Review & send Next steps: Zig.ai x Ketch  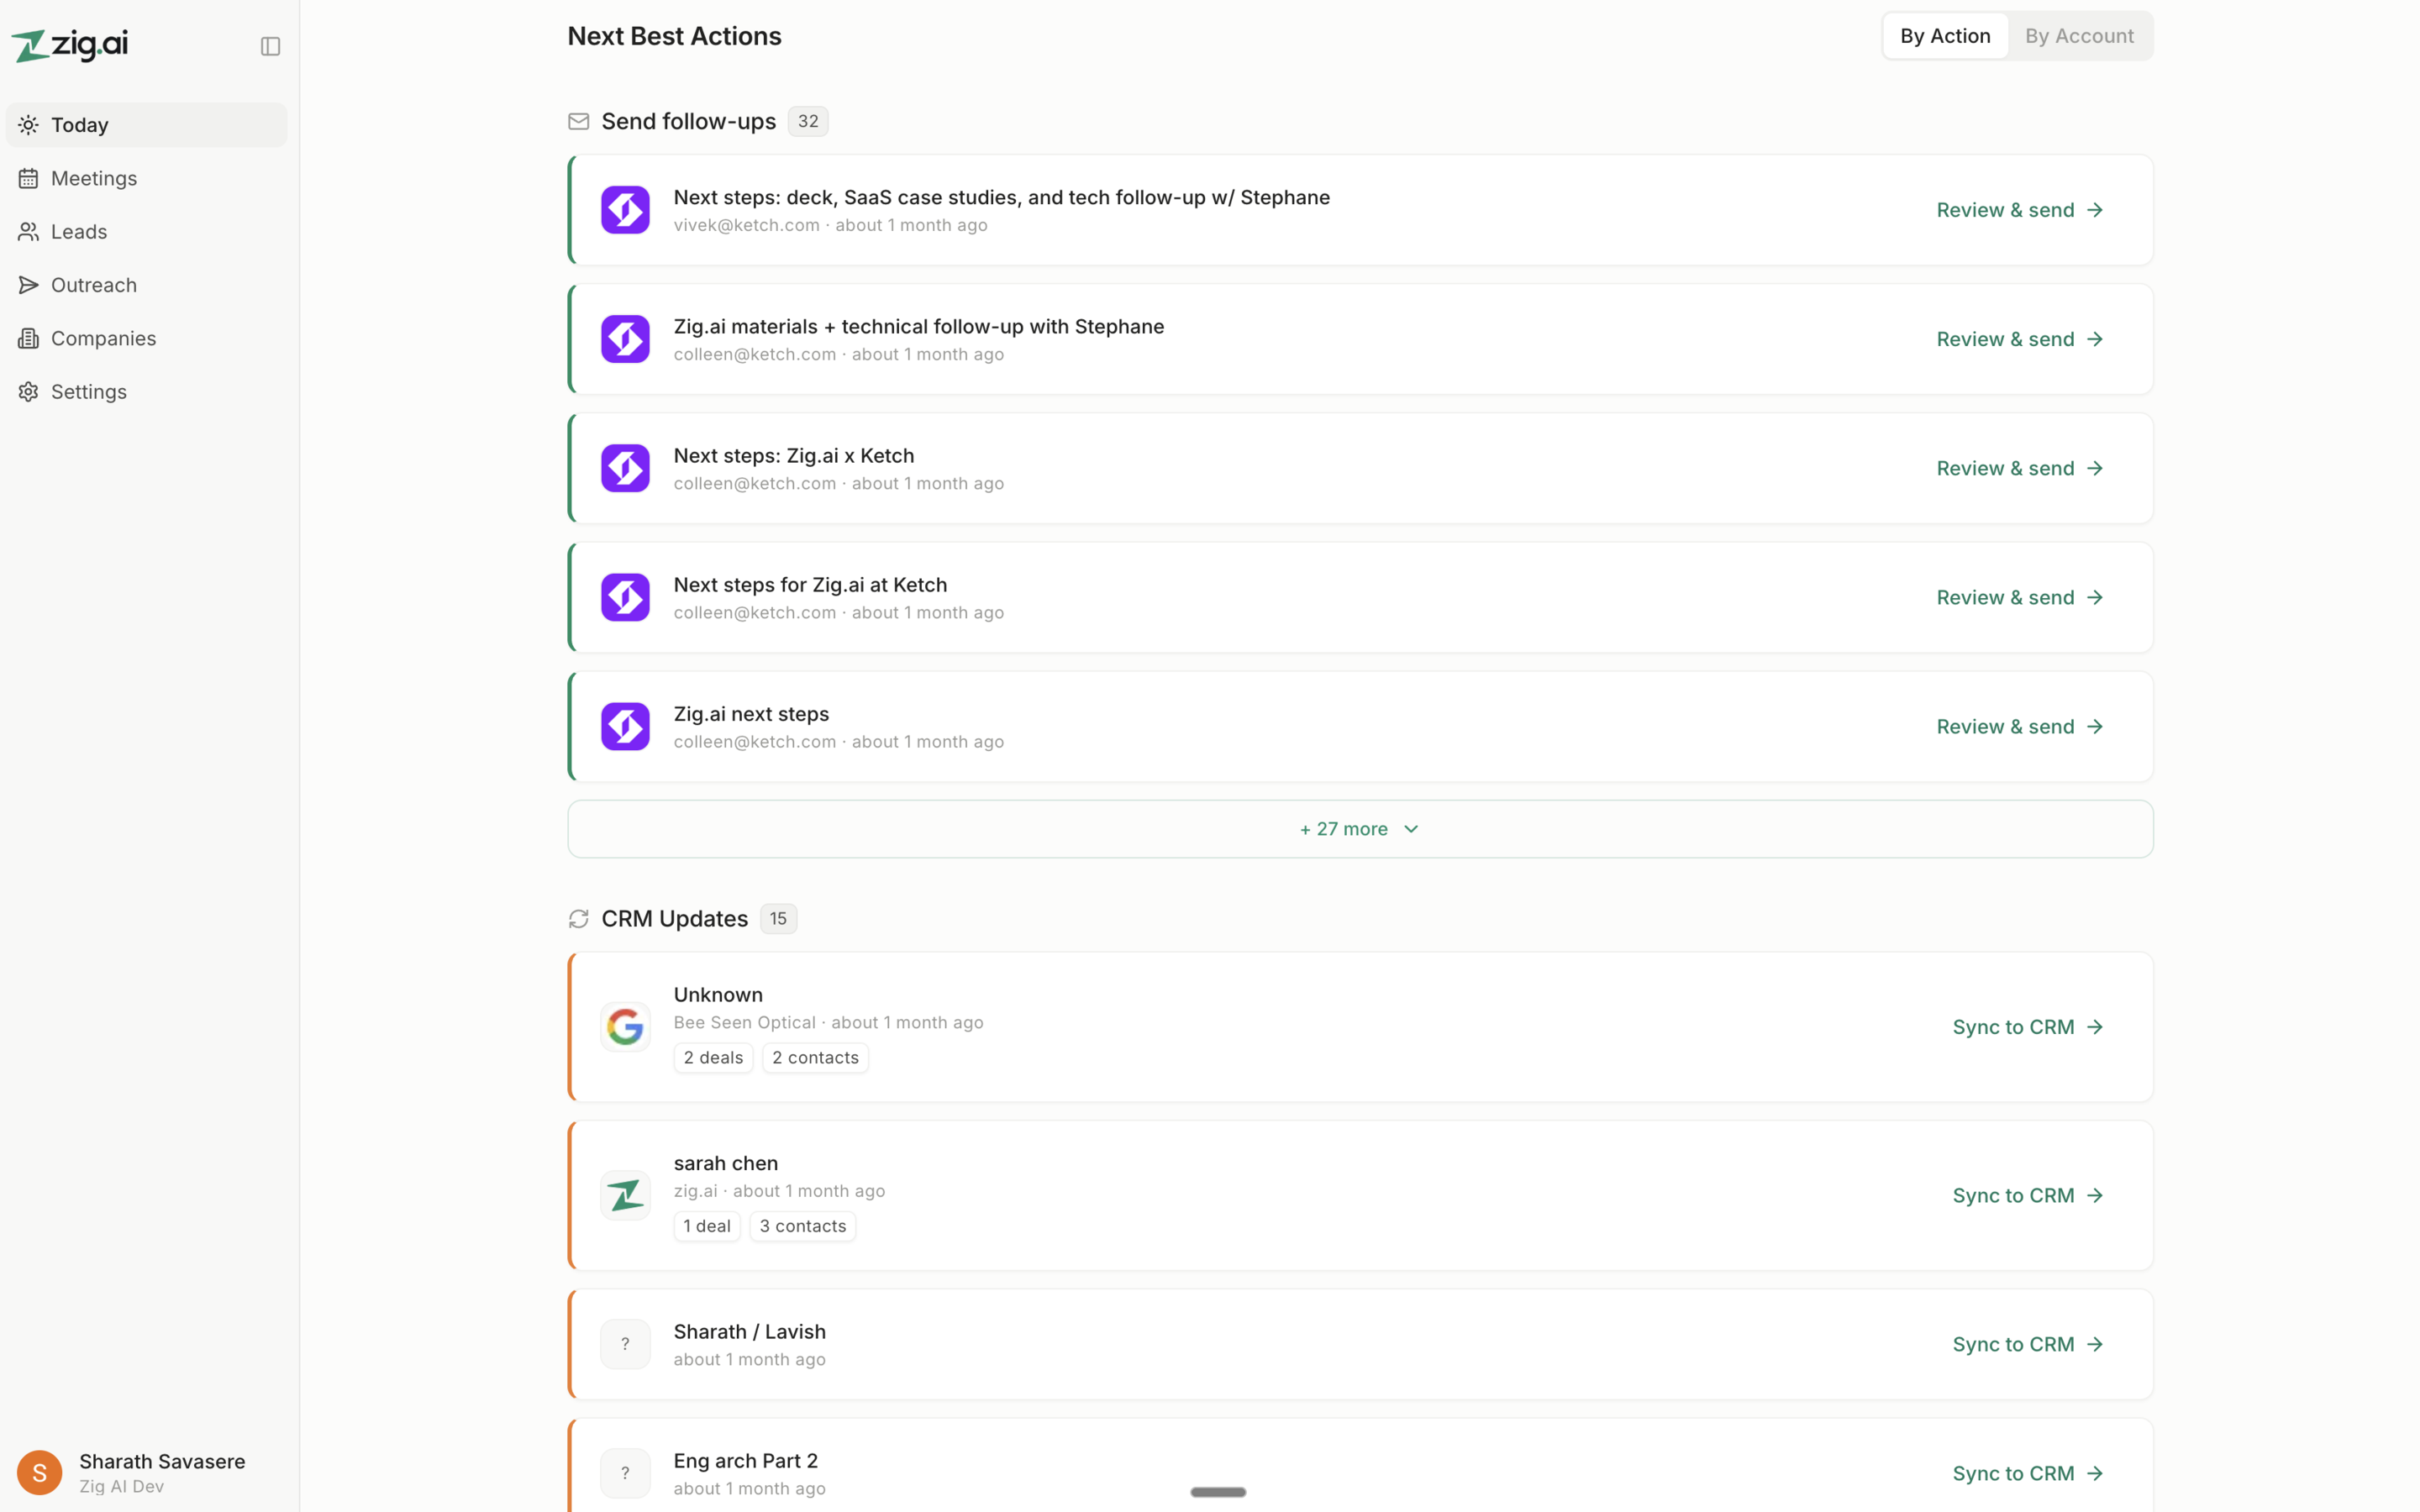(2020, 468)
